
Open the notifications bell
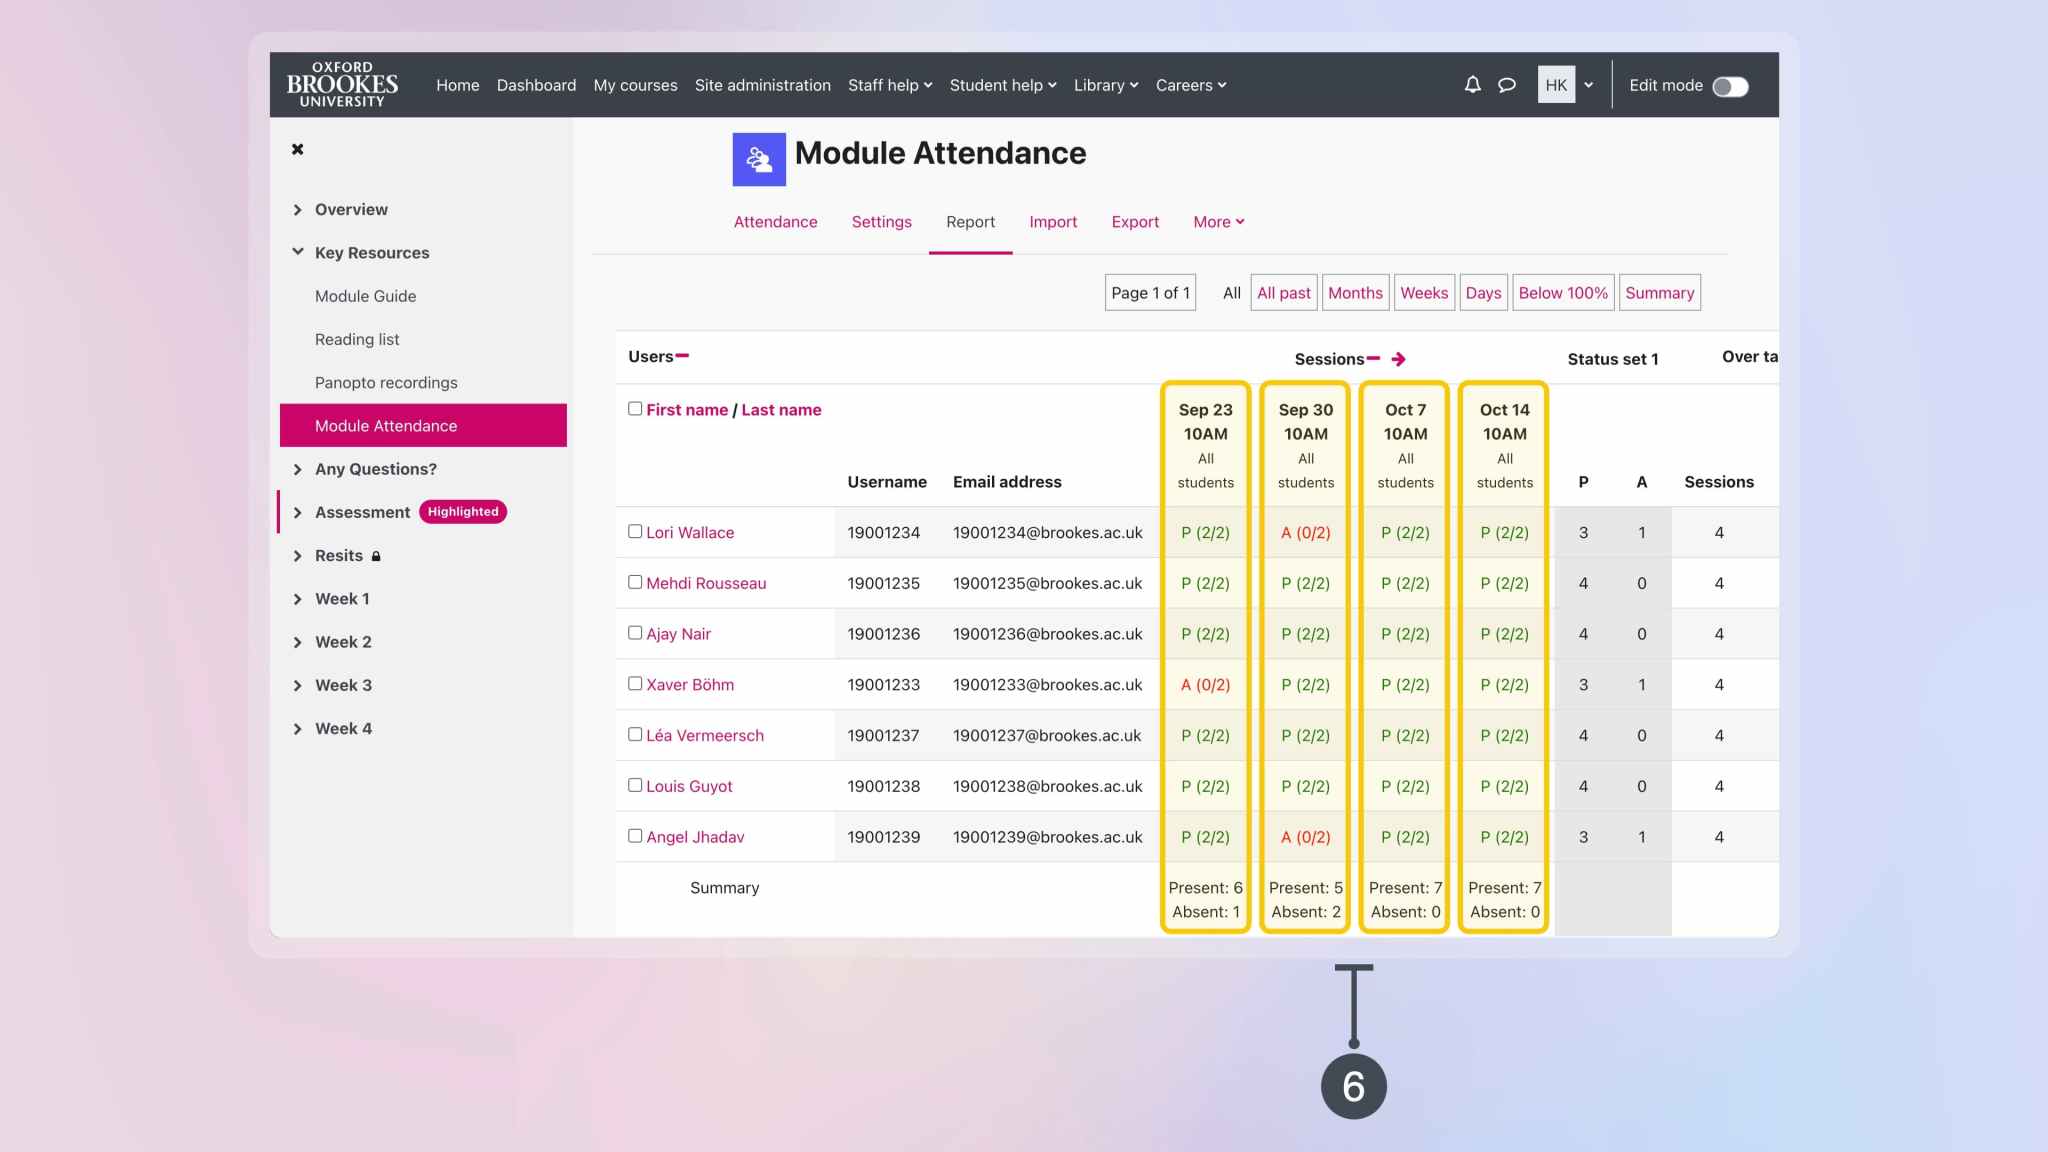tap(1471, 85)
